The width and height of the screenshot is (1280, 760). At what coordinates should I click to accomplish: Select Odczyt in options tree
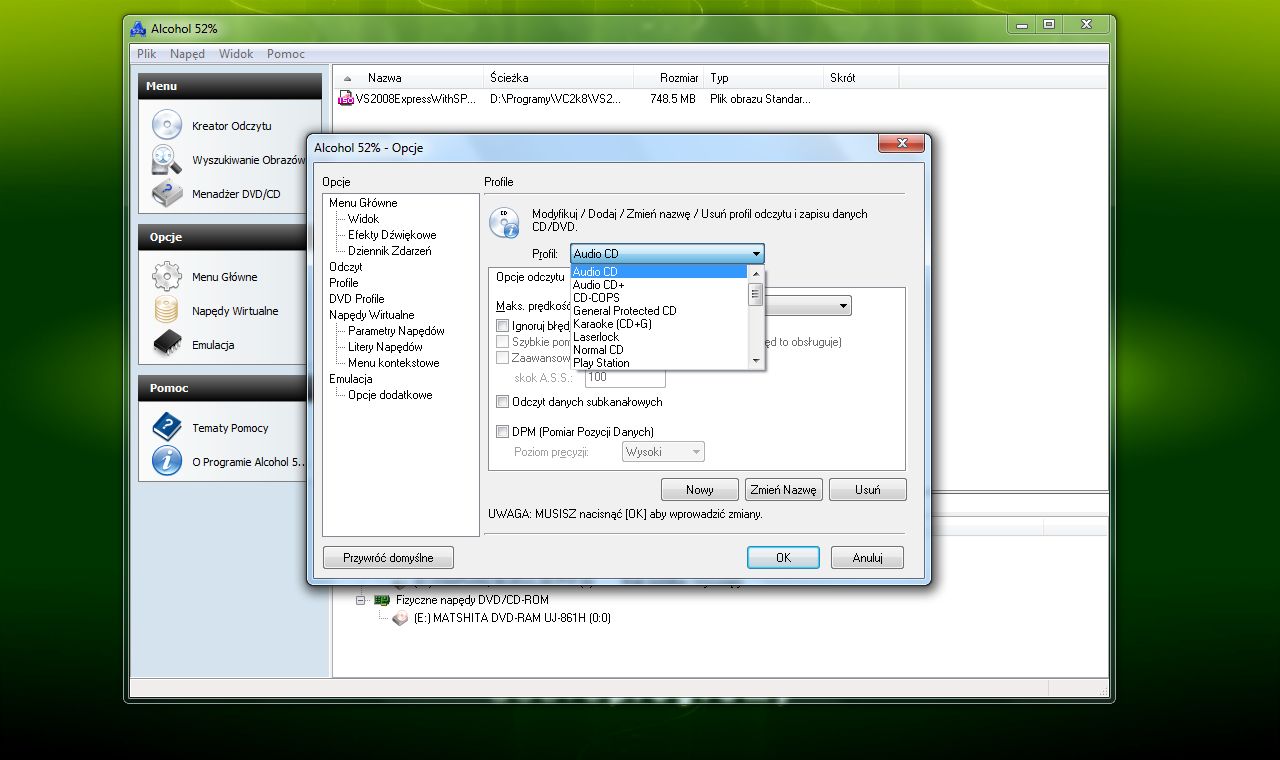[x=346, y=267]
